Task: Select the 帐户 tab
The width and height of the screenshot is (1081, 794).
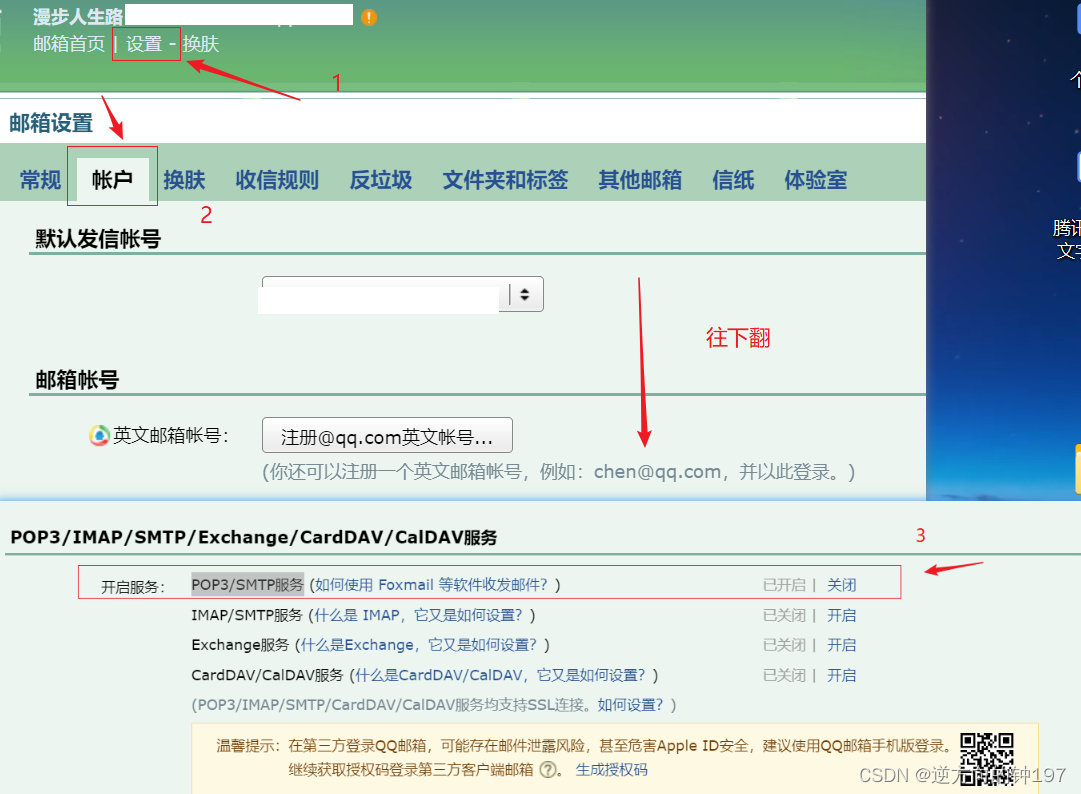Action: [112, 180]
